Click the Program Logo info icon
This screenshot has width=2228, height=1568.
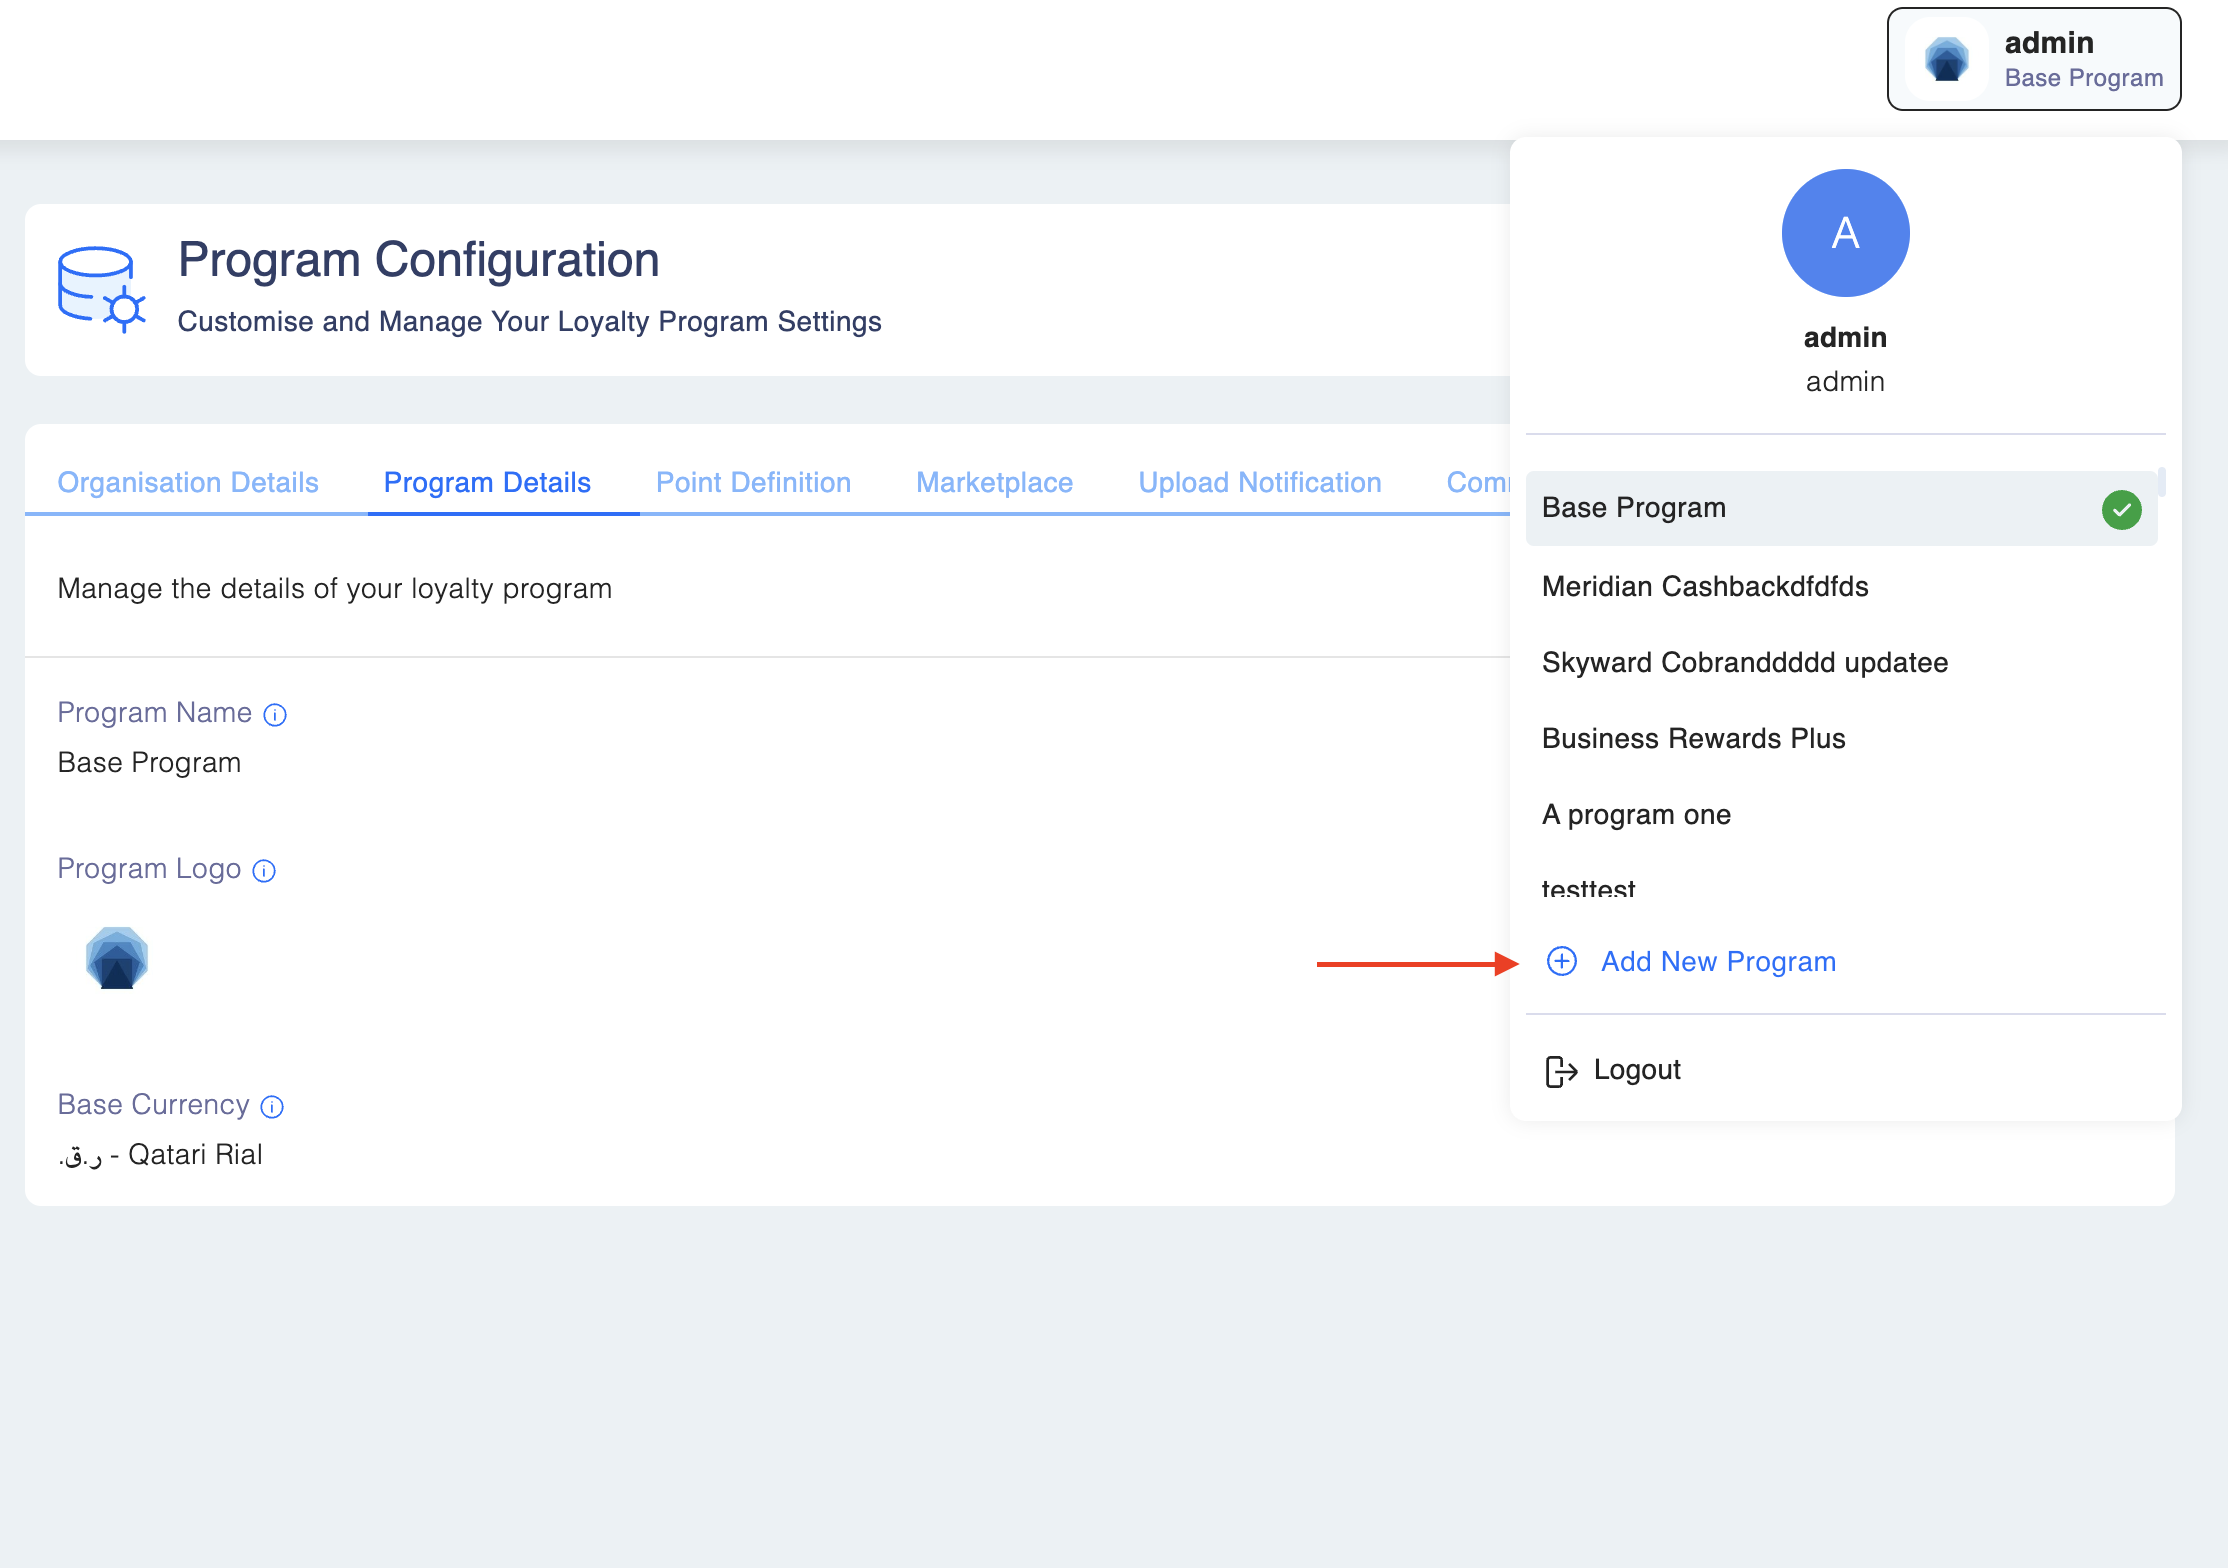[x=264, y=871]
